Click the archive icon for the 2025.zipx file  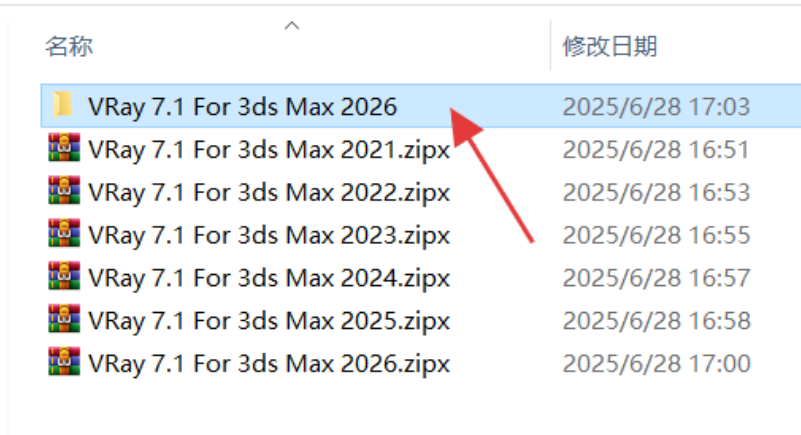64,319
